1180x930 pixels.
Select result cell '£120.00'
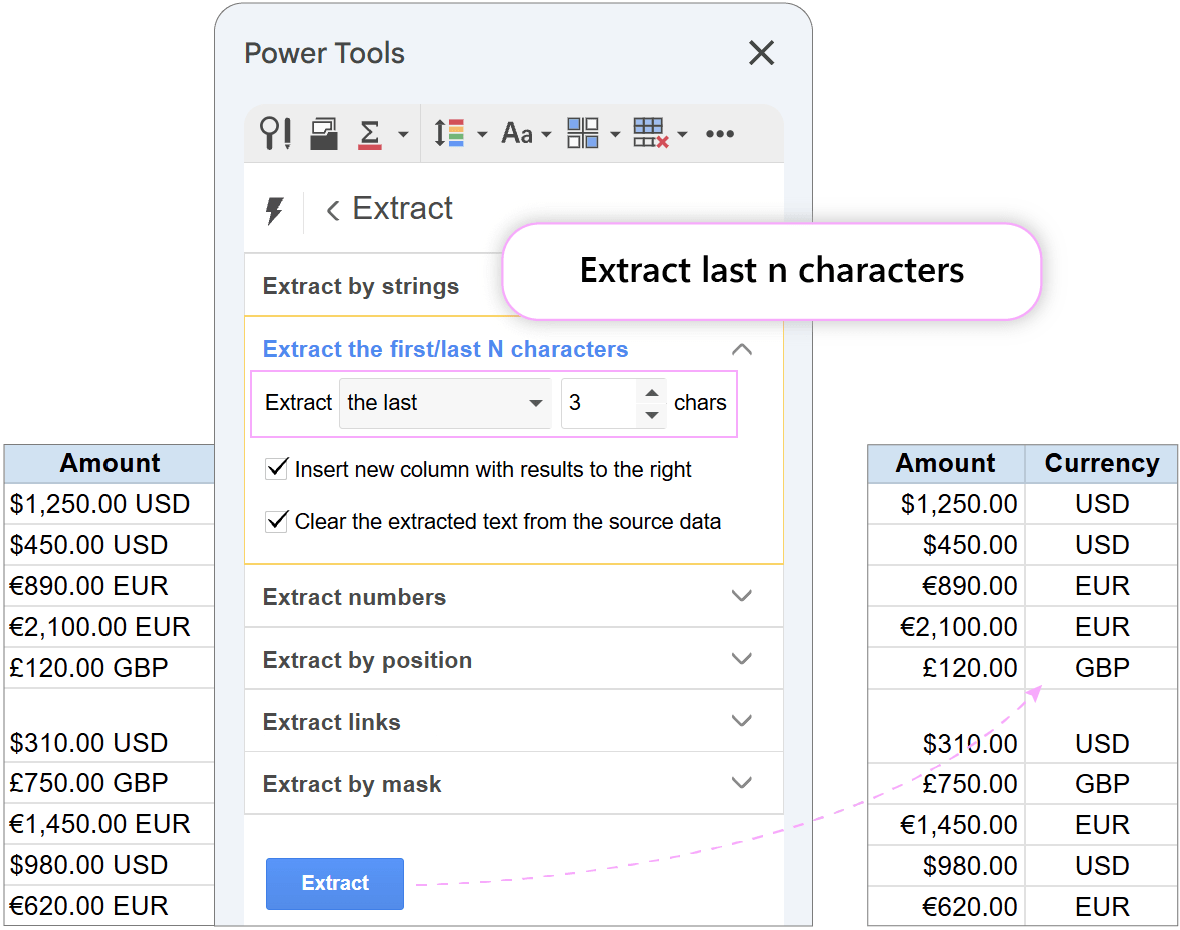pos(946,667)
